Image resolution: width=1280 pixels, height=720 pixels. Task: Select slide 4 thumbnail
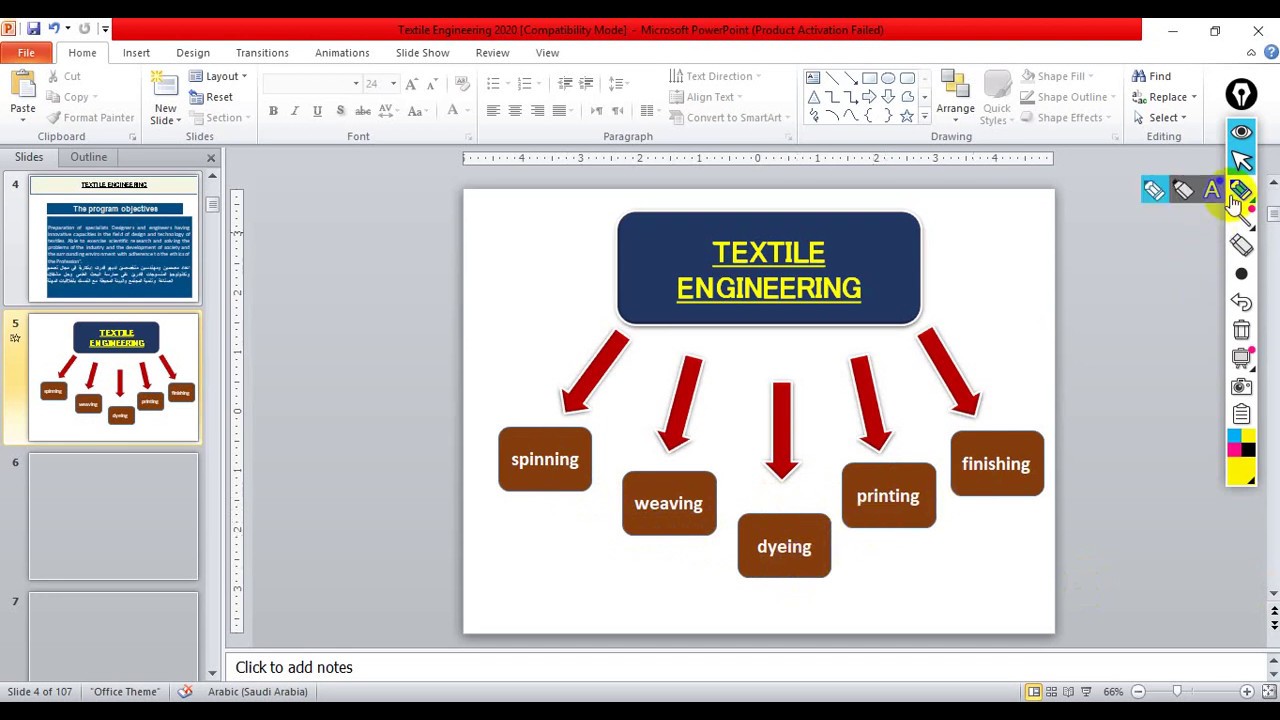pos(114,239)
